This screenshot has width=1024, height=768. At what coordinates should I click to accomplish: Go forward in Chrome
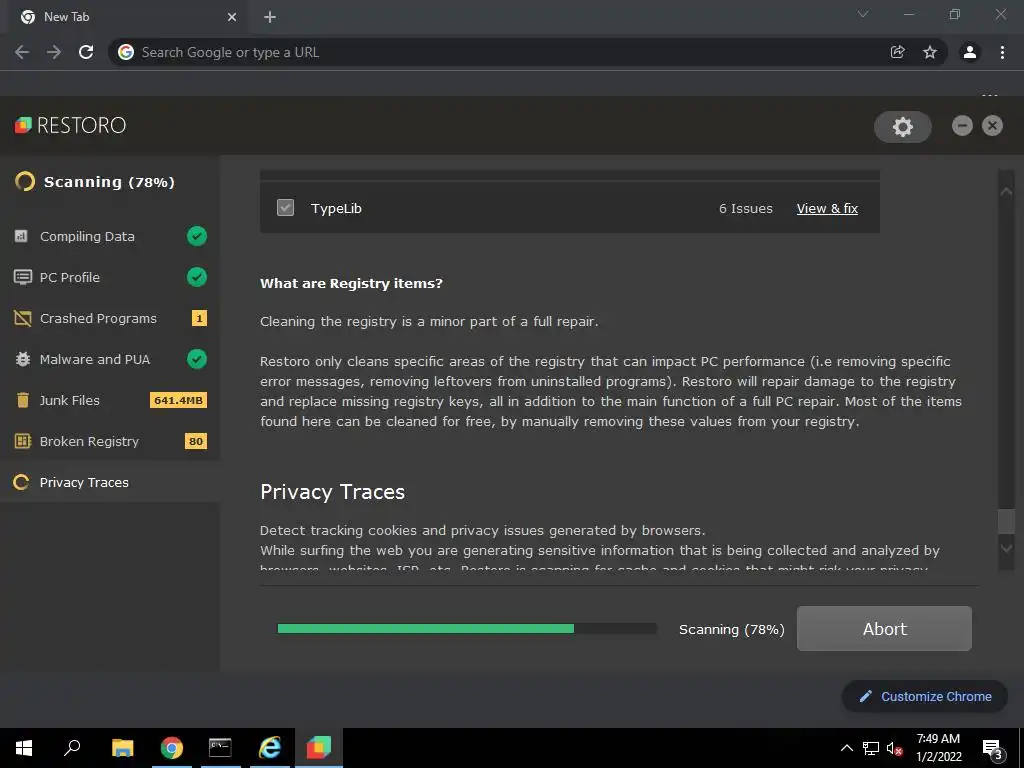(x=54, y=52)
